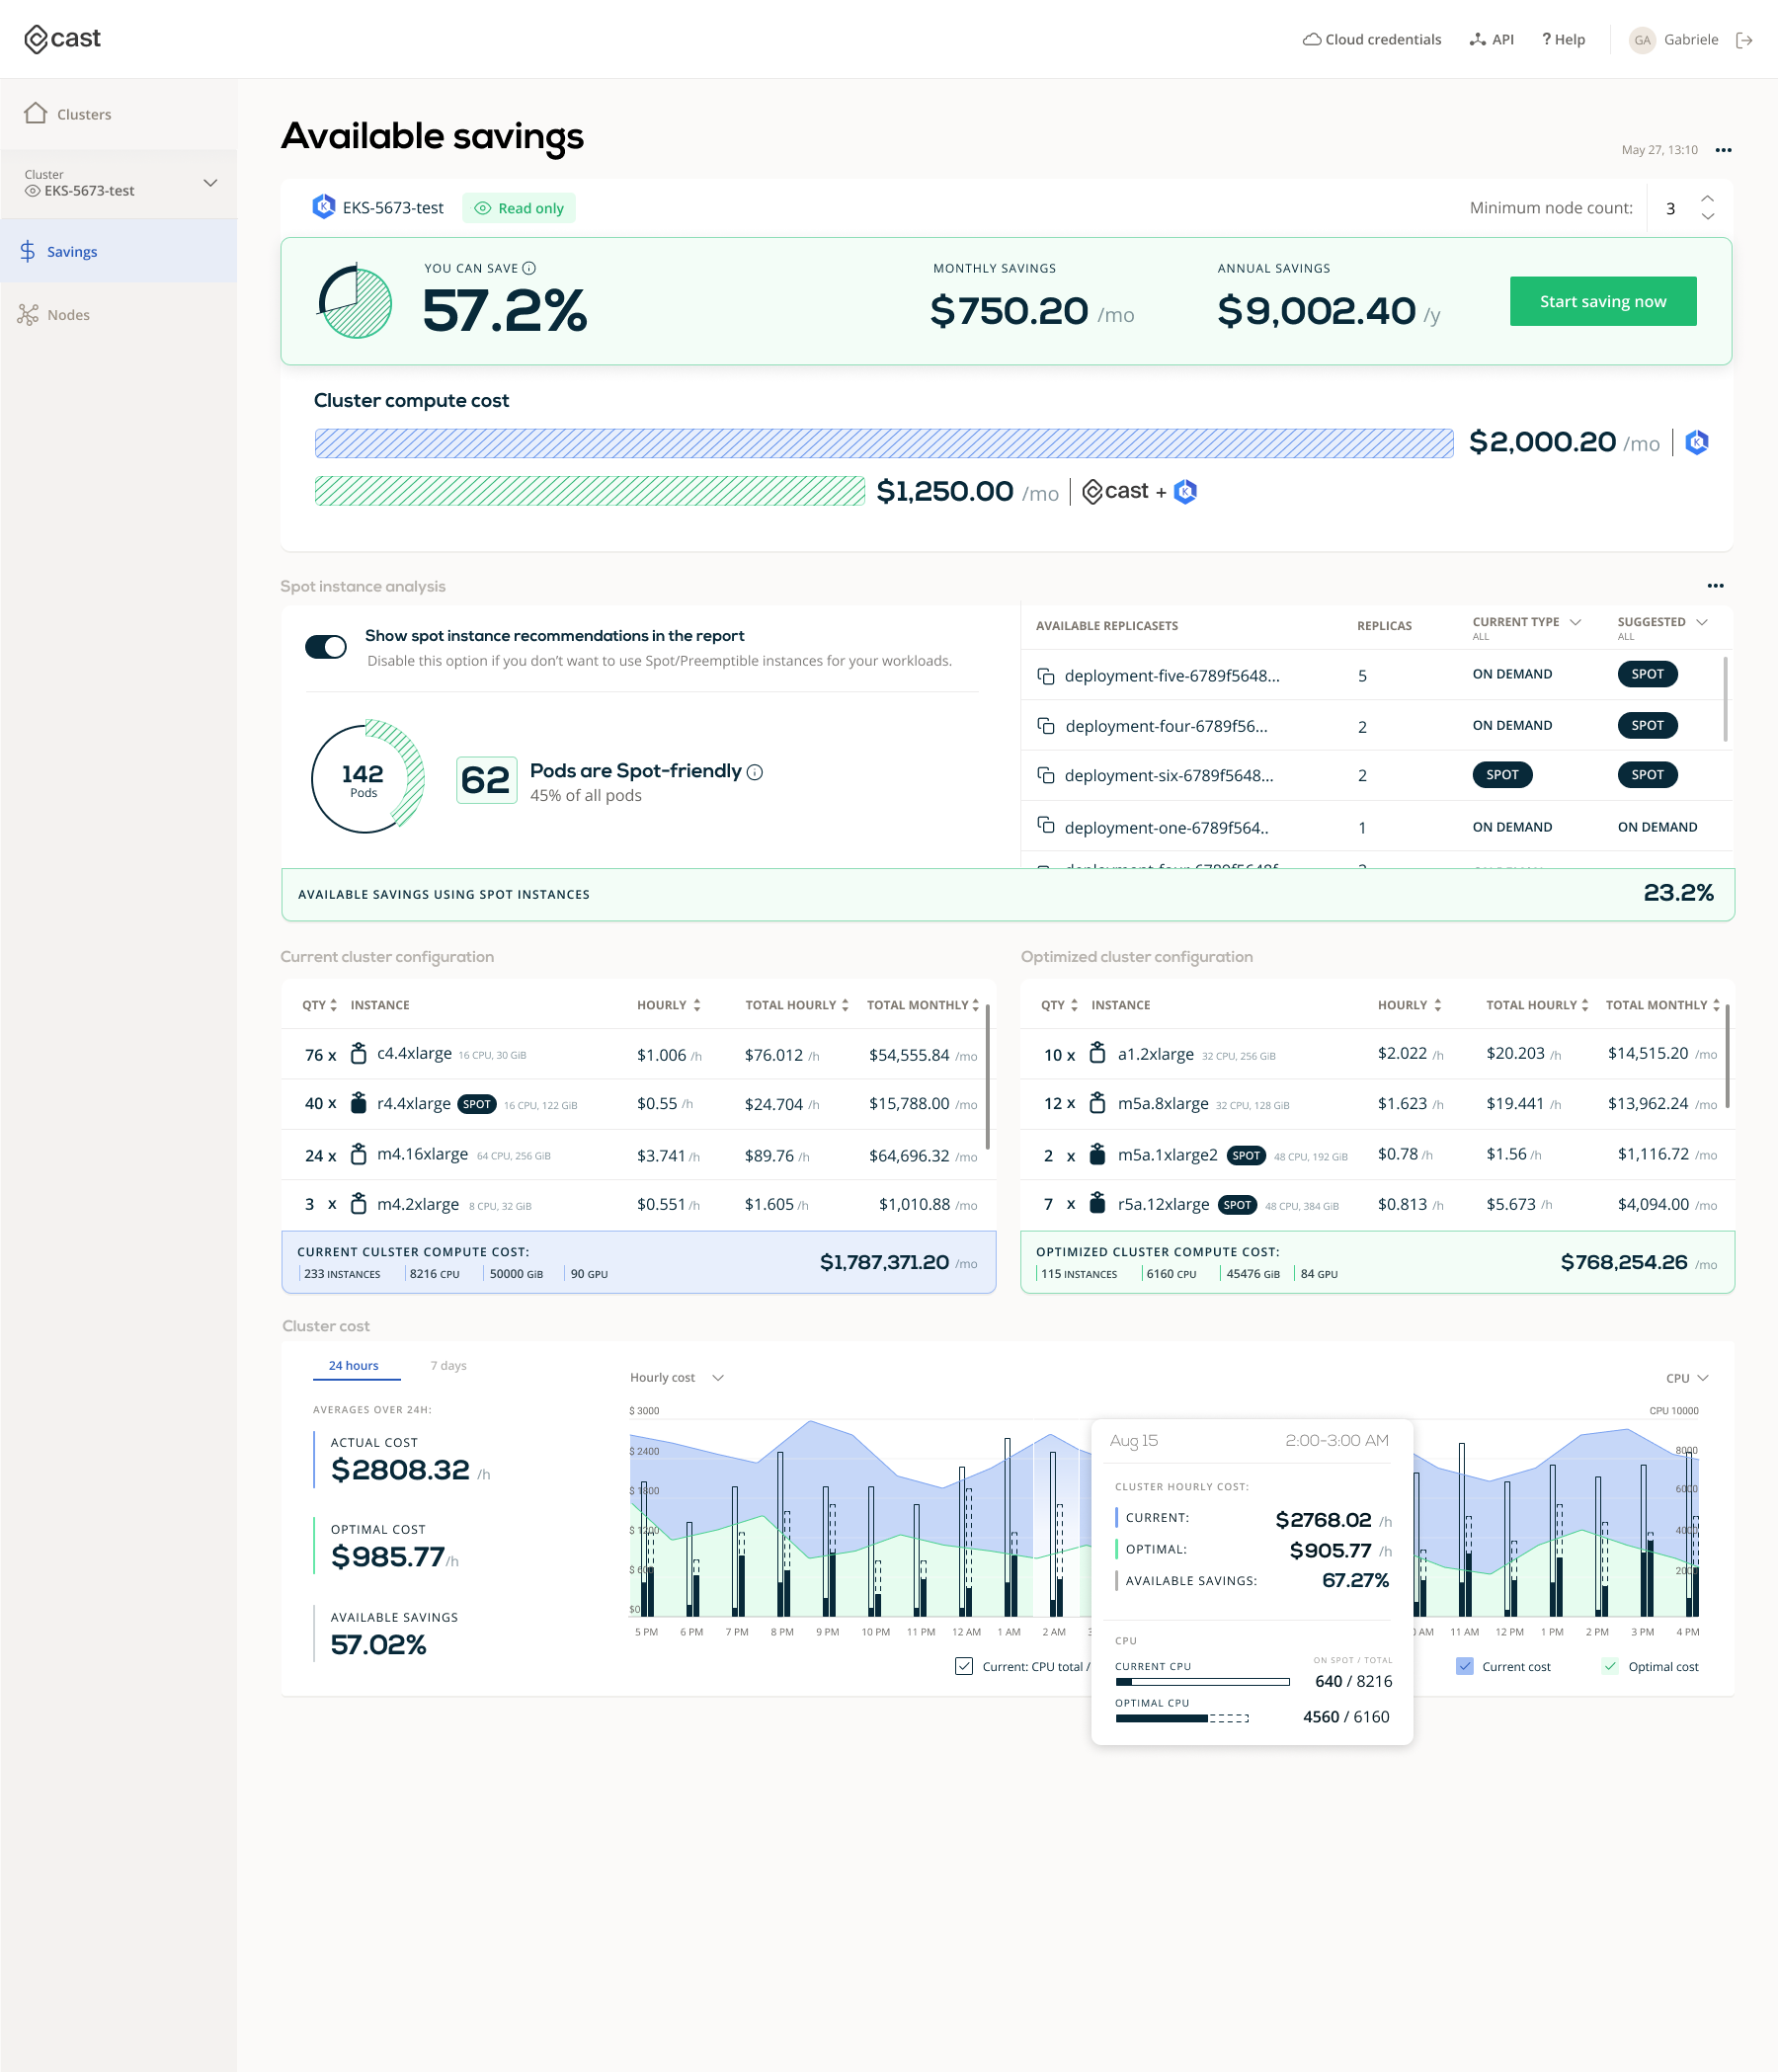Click copy icon for deployment-one
1778x2072 pixels.
click(1045, 826)
